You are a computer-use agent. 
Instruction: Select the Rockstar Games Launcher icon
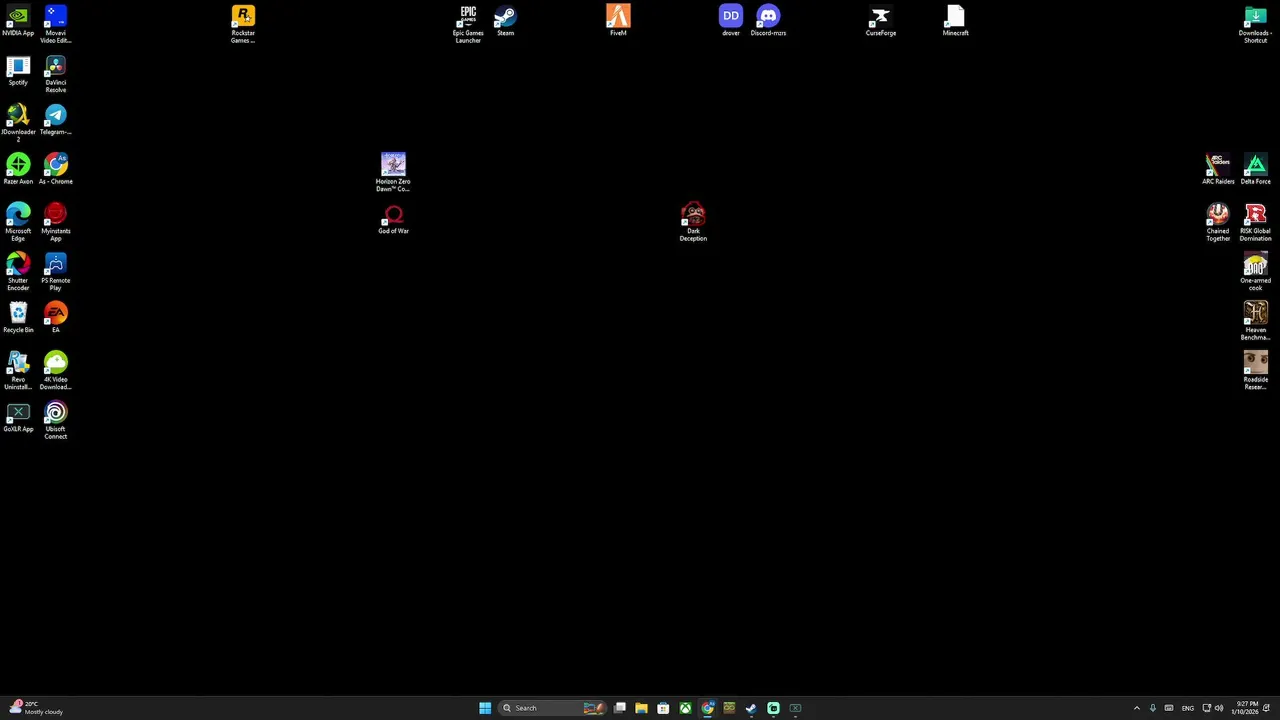(x=243, y=24)
